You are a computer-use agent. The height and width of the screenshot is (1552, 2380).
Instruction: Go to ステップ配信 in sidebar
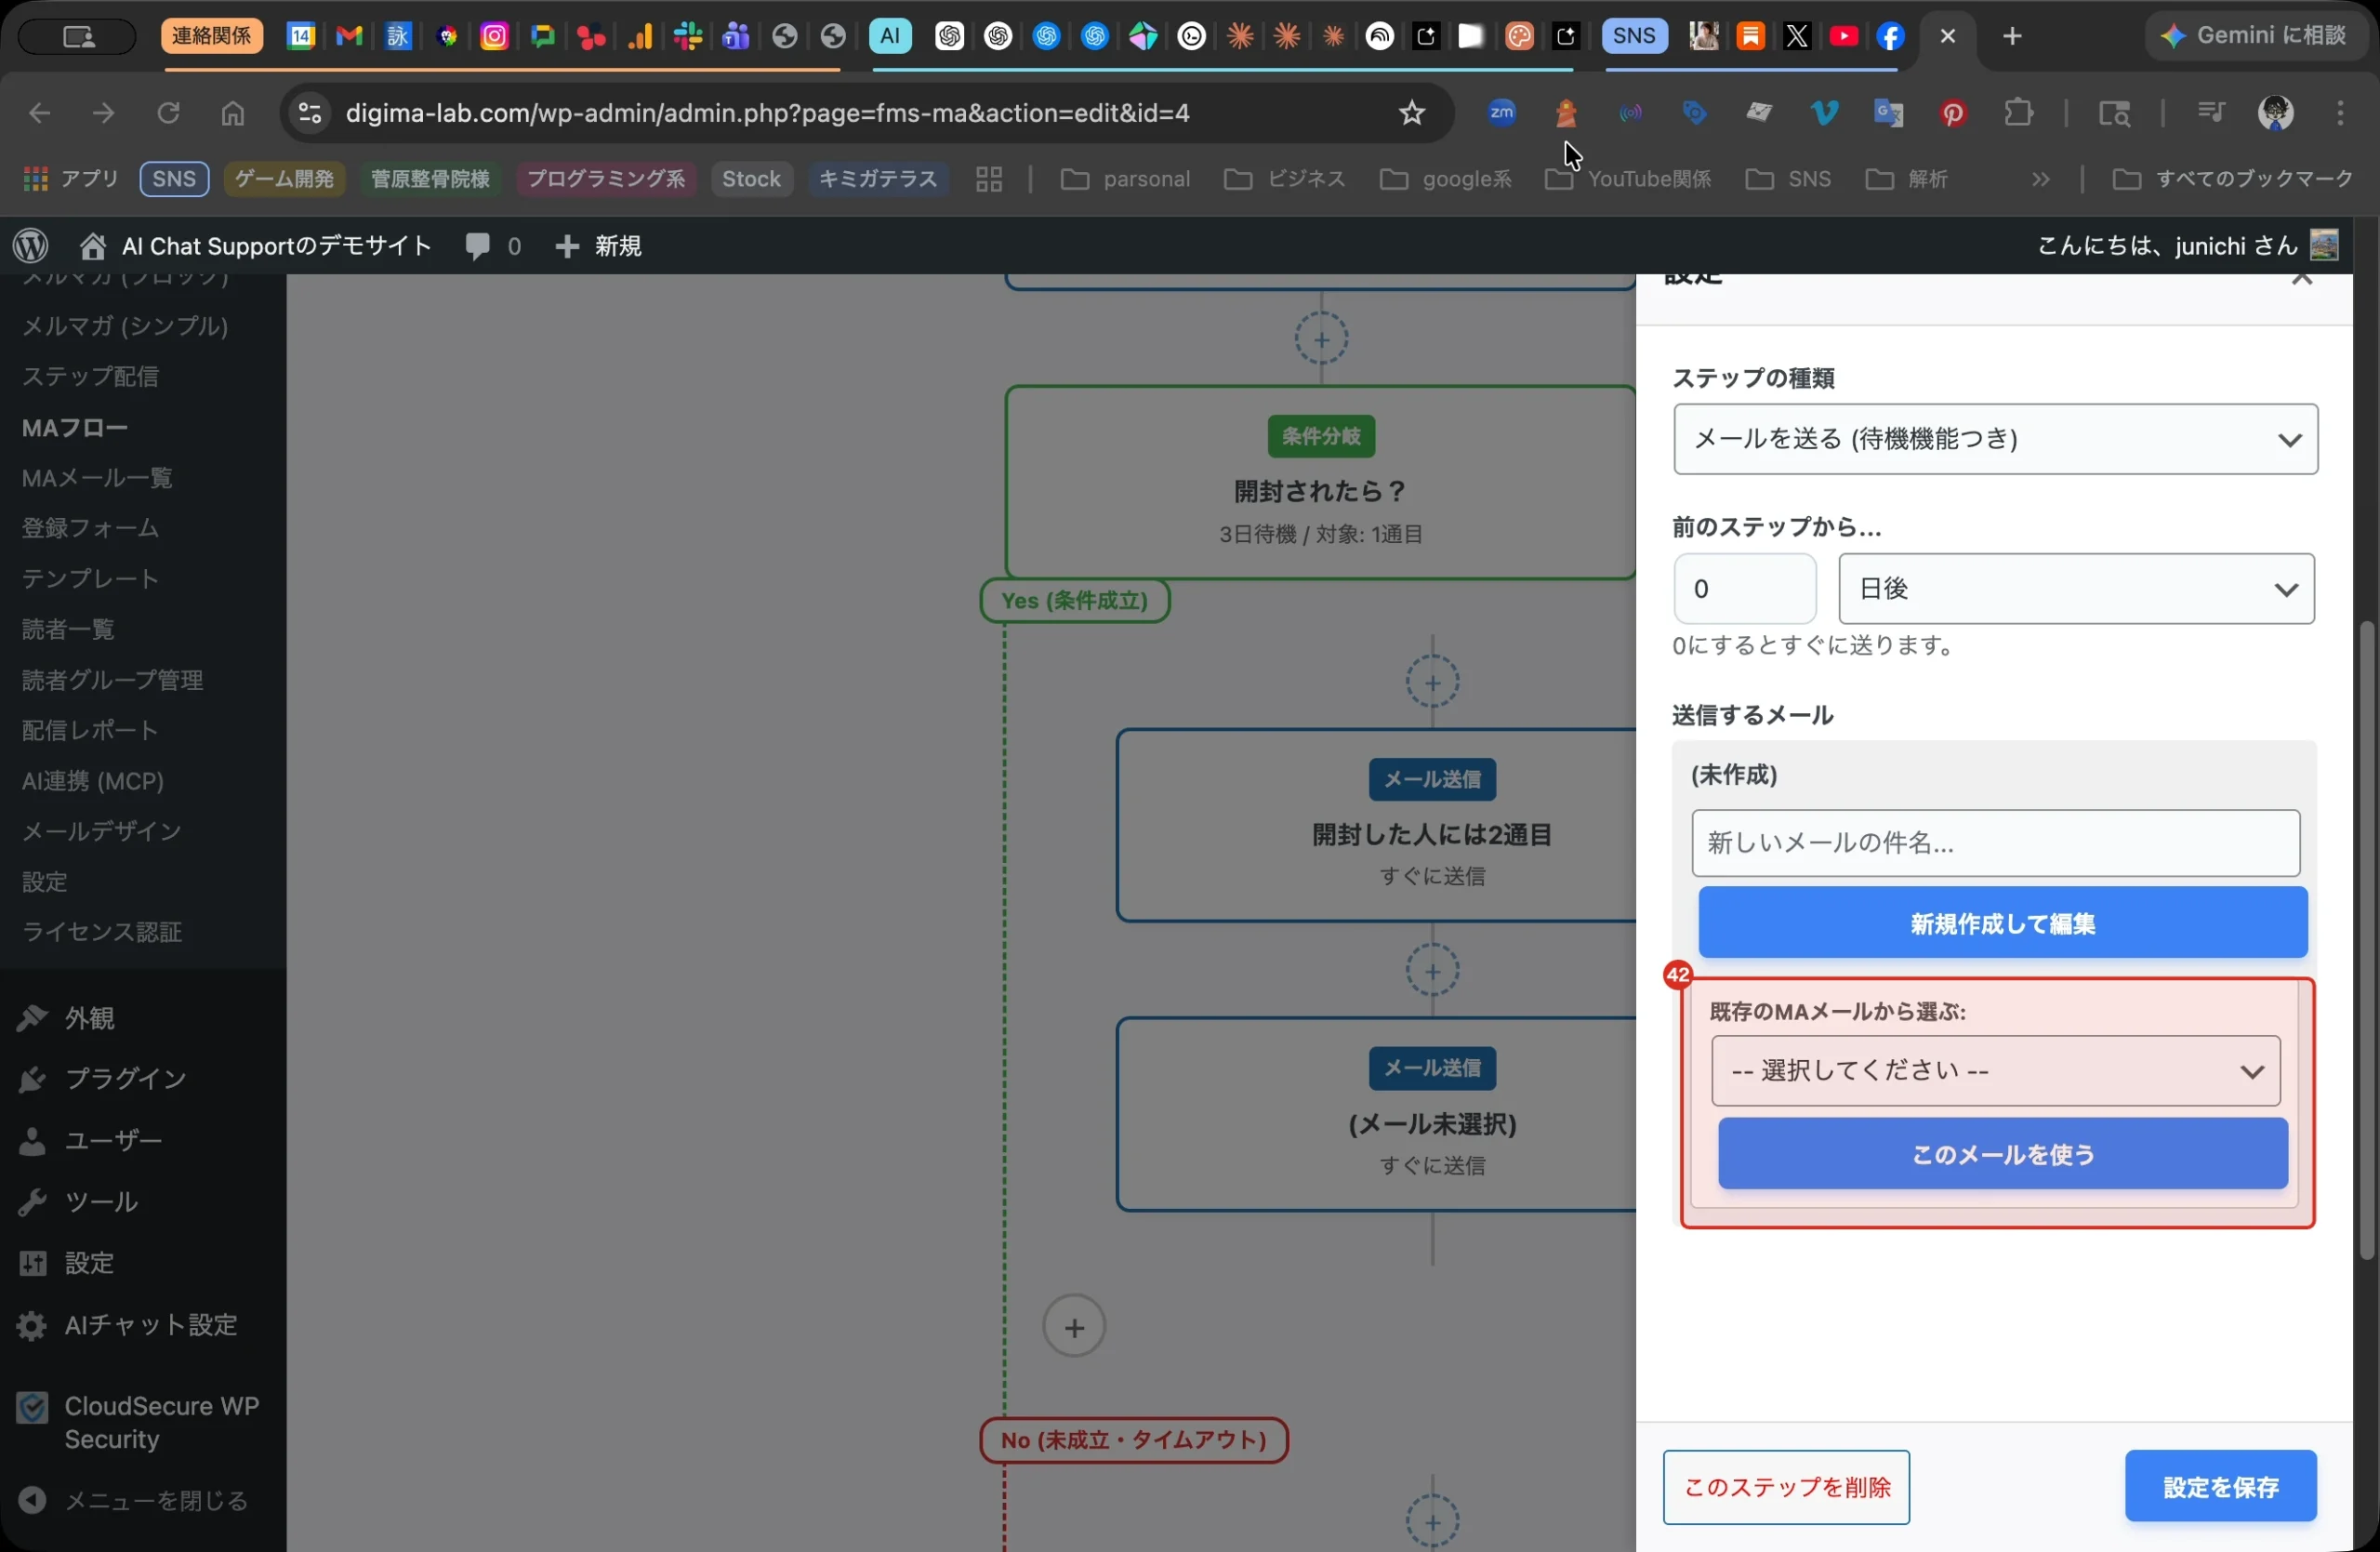point(90,377)
